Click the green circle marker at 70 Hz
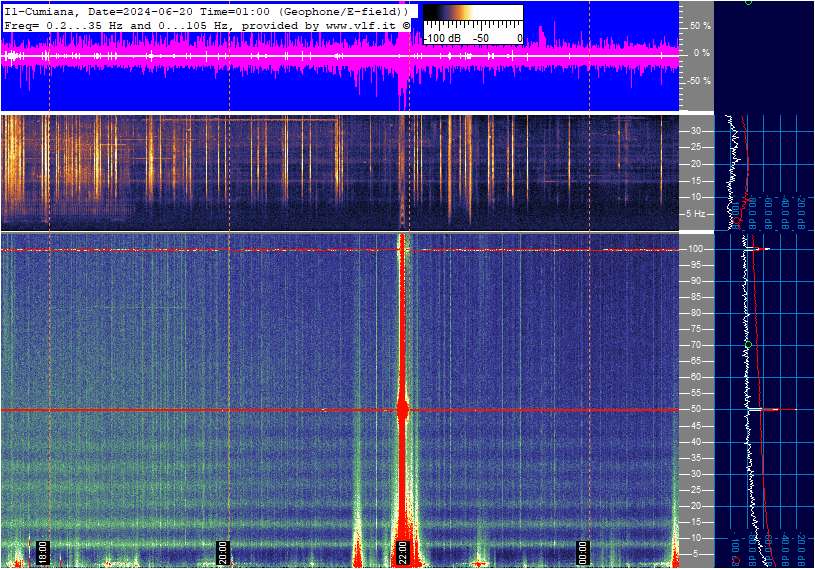The image size is (815, 569). pos(747,344)
